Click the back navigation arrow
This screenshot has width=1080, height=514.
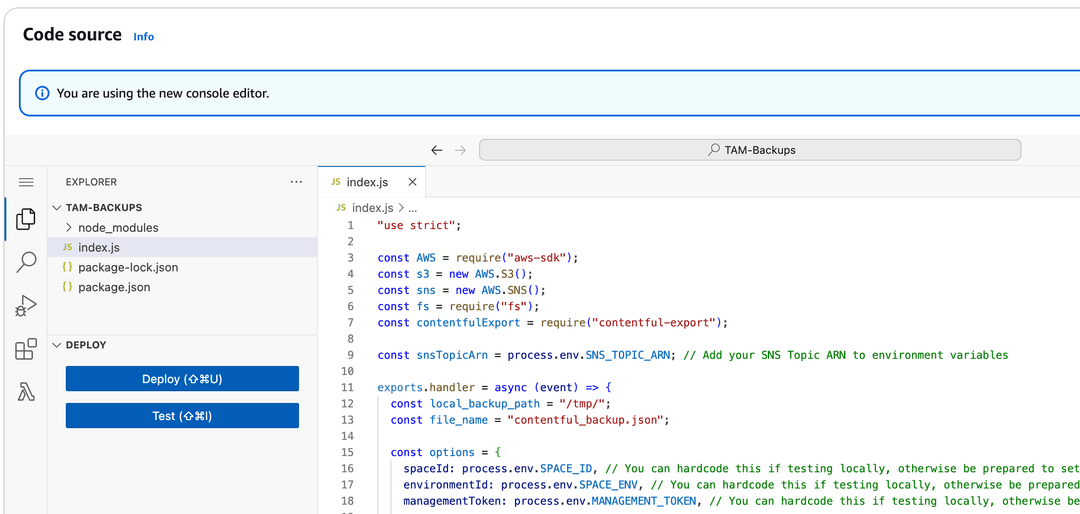tap(437, 150)
